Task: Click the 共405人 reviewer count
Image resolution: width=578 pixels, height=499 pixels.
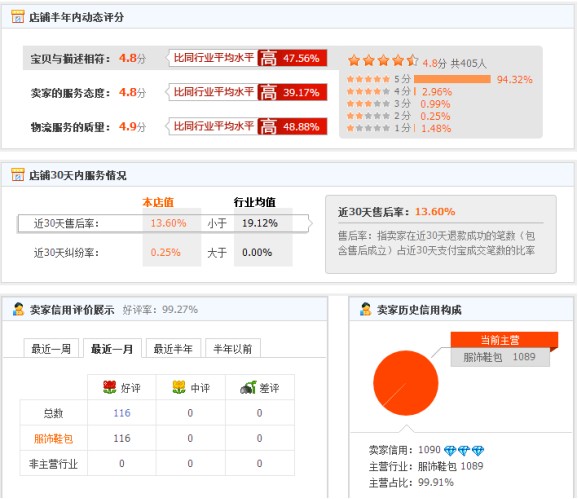Action: [x=469, y=63]
